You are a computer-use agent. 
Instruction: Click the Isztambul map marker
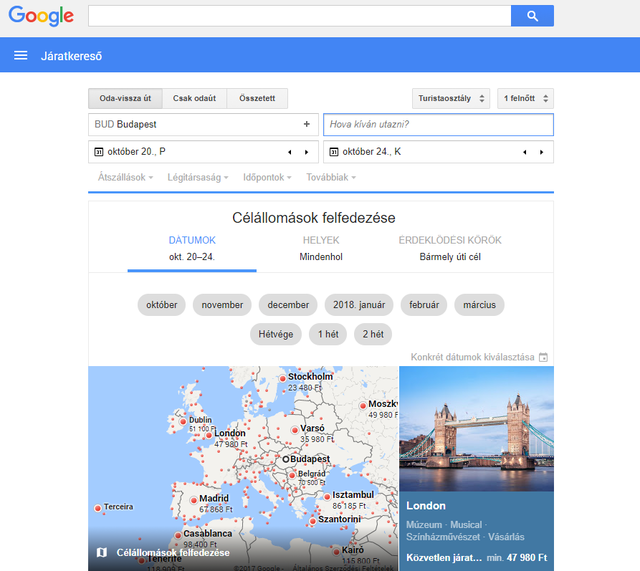click(x=327, y=497)
